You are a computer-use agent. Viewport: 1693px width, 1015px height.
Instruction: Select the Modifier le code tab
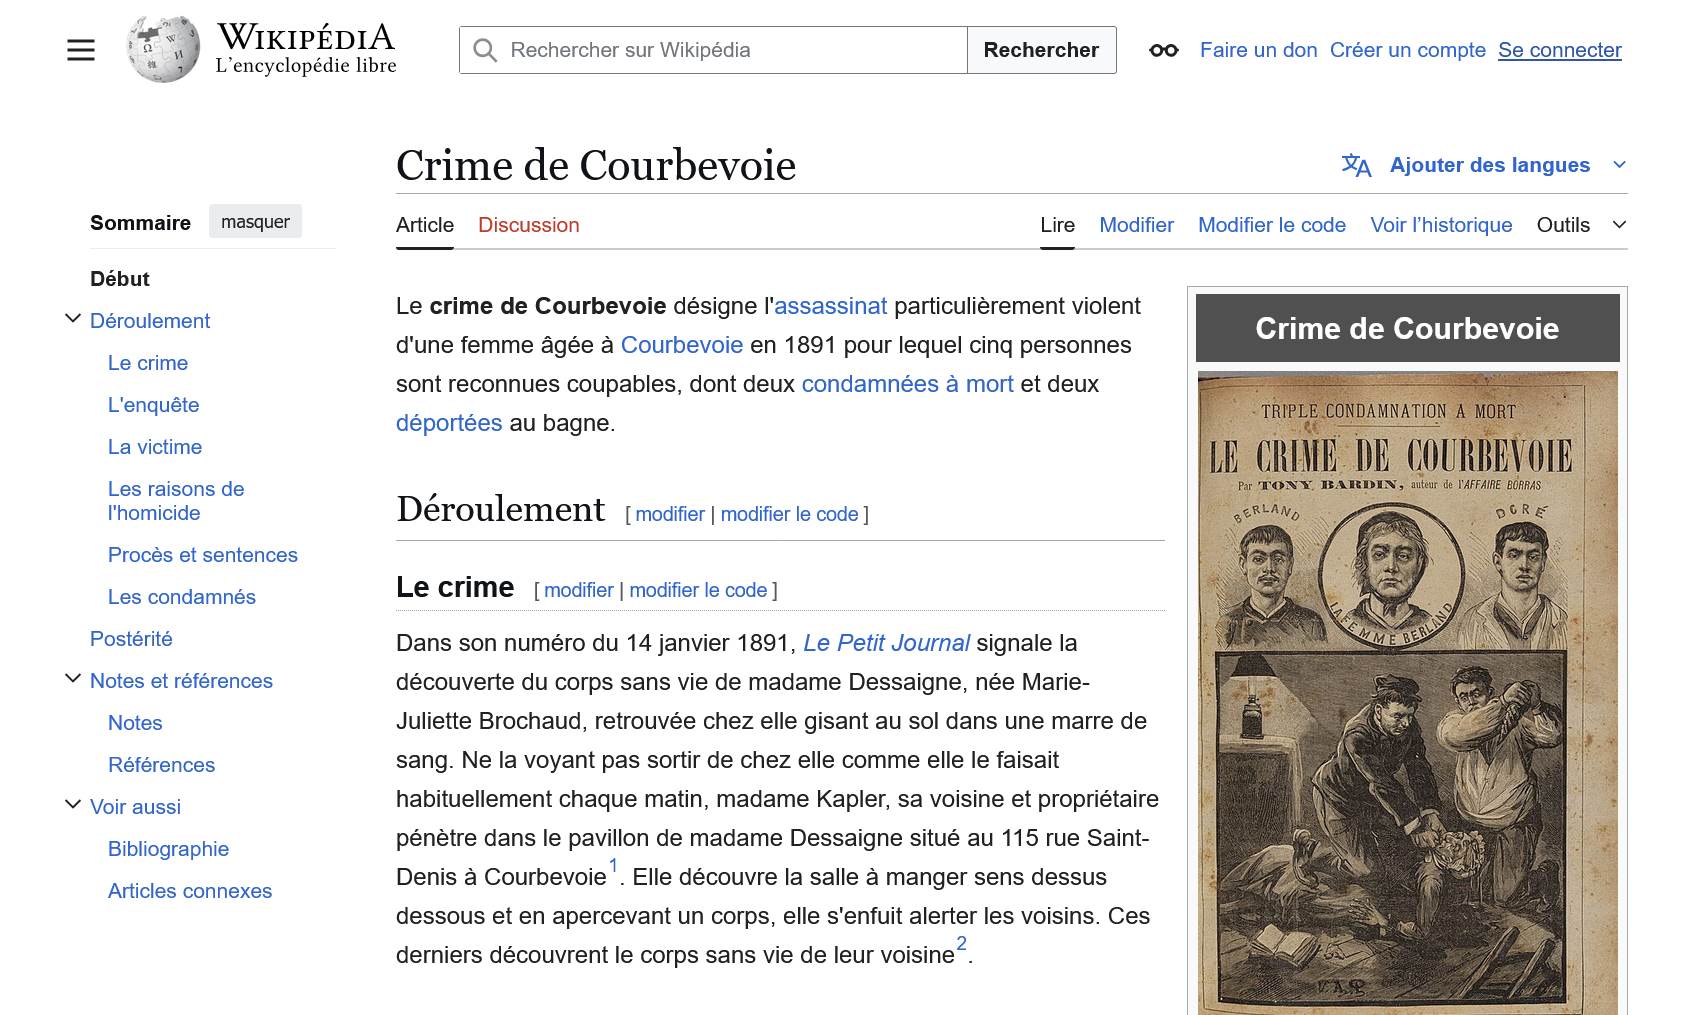[1272, 225]
